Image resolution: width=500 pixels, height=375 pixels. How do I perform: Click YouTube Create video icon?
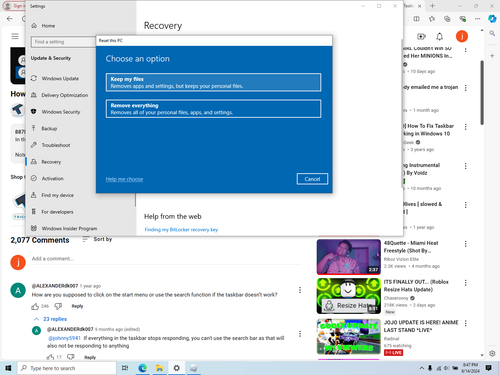pyautogui.click(x=421, y=36)
